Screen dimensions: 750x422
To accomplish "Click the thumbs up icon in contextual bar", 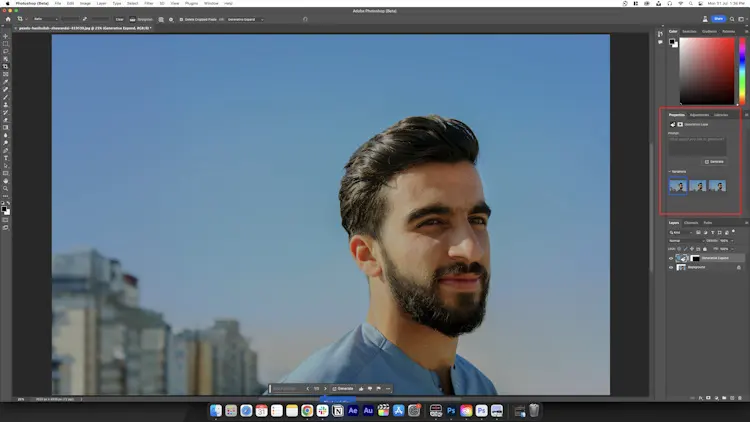I will [x=361, y=389].
